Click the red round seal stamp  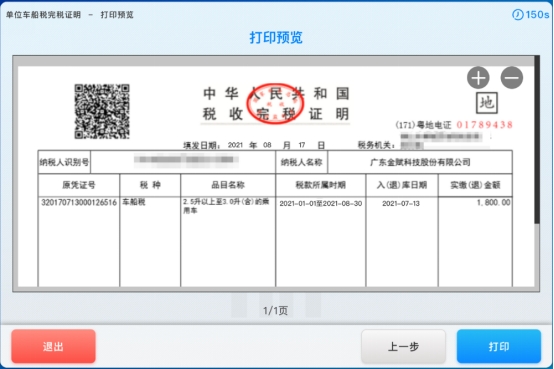pos(275,103)
